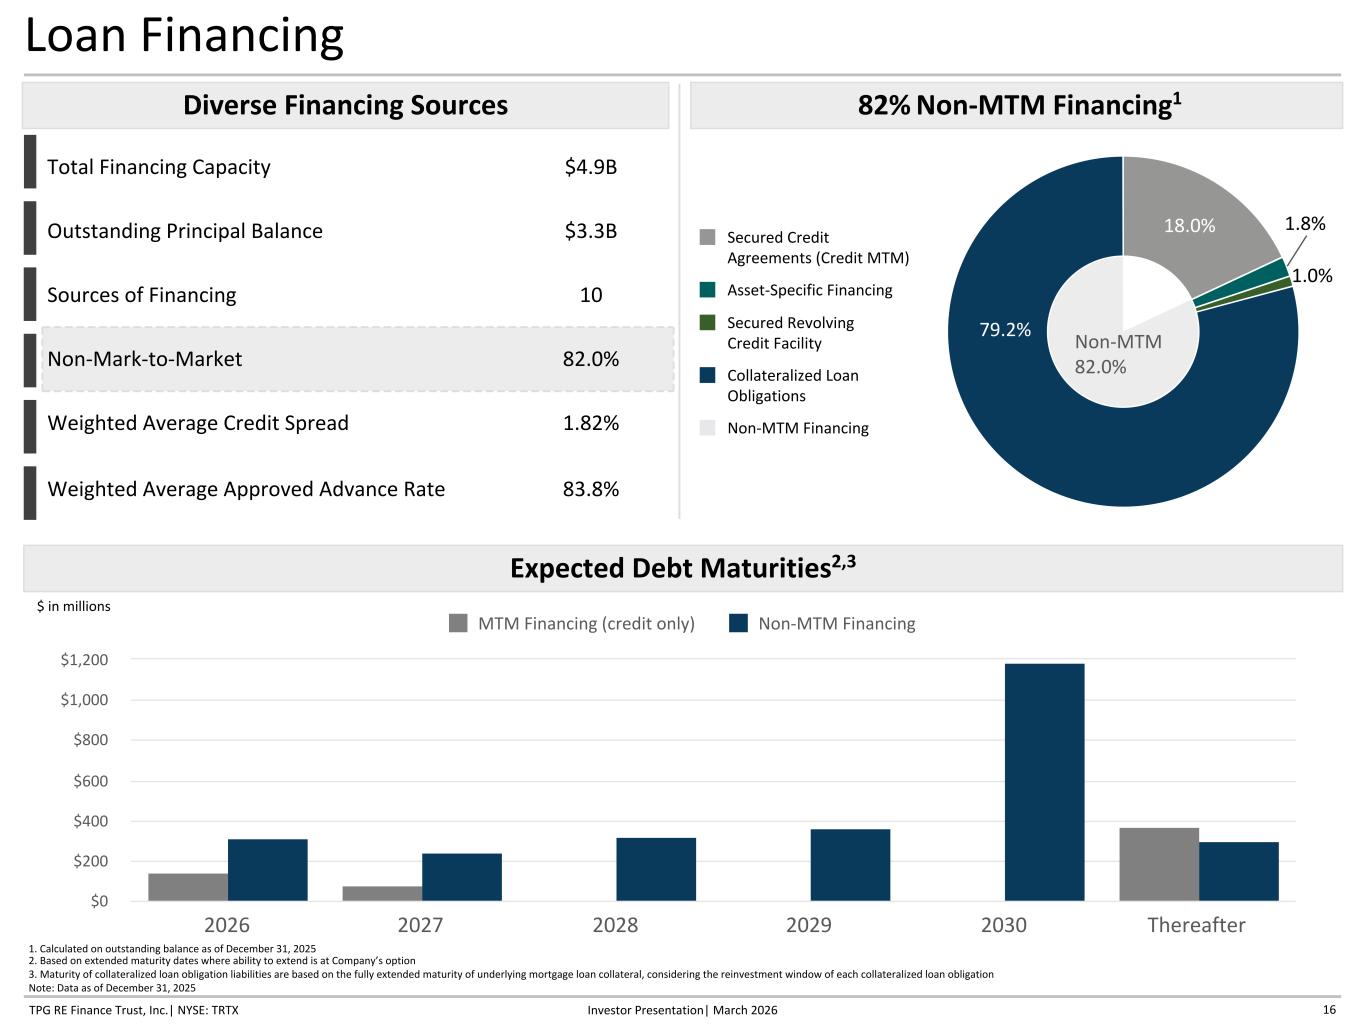The height and width of the screenshot is (1024, 1365).
Task: Click the MTM Financing (credit only) legend square
Action: (458, 623)
